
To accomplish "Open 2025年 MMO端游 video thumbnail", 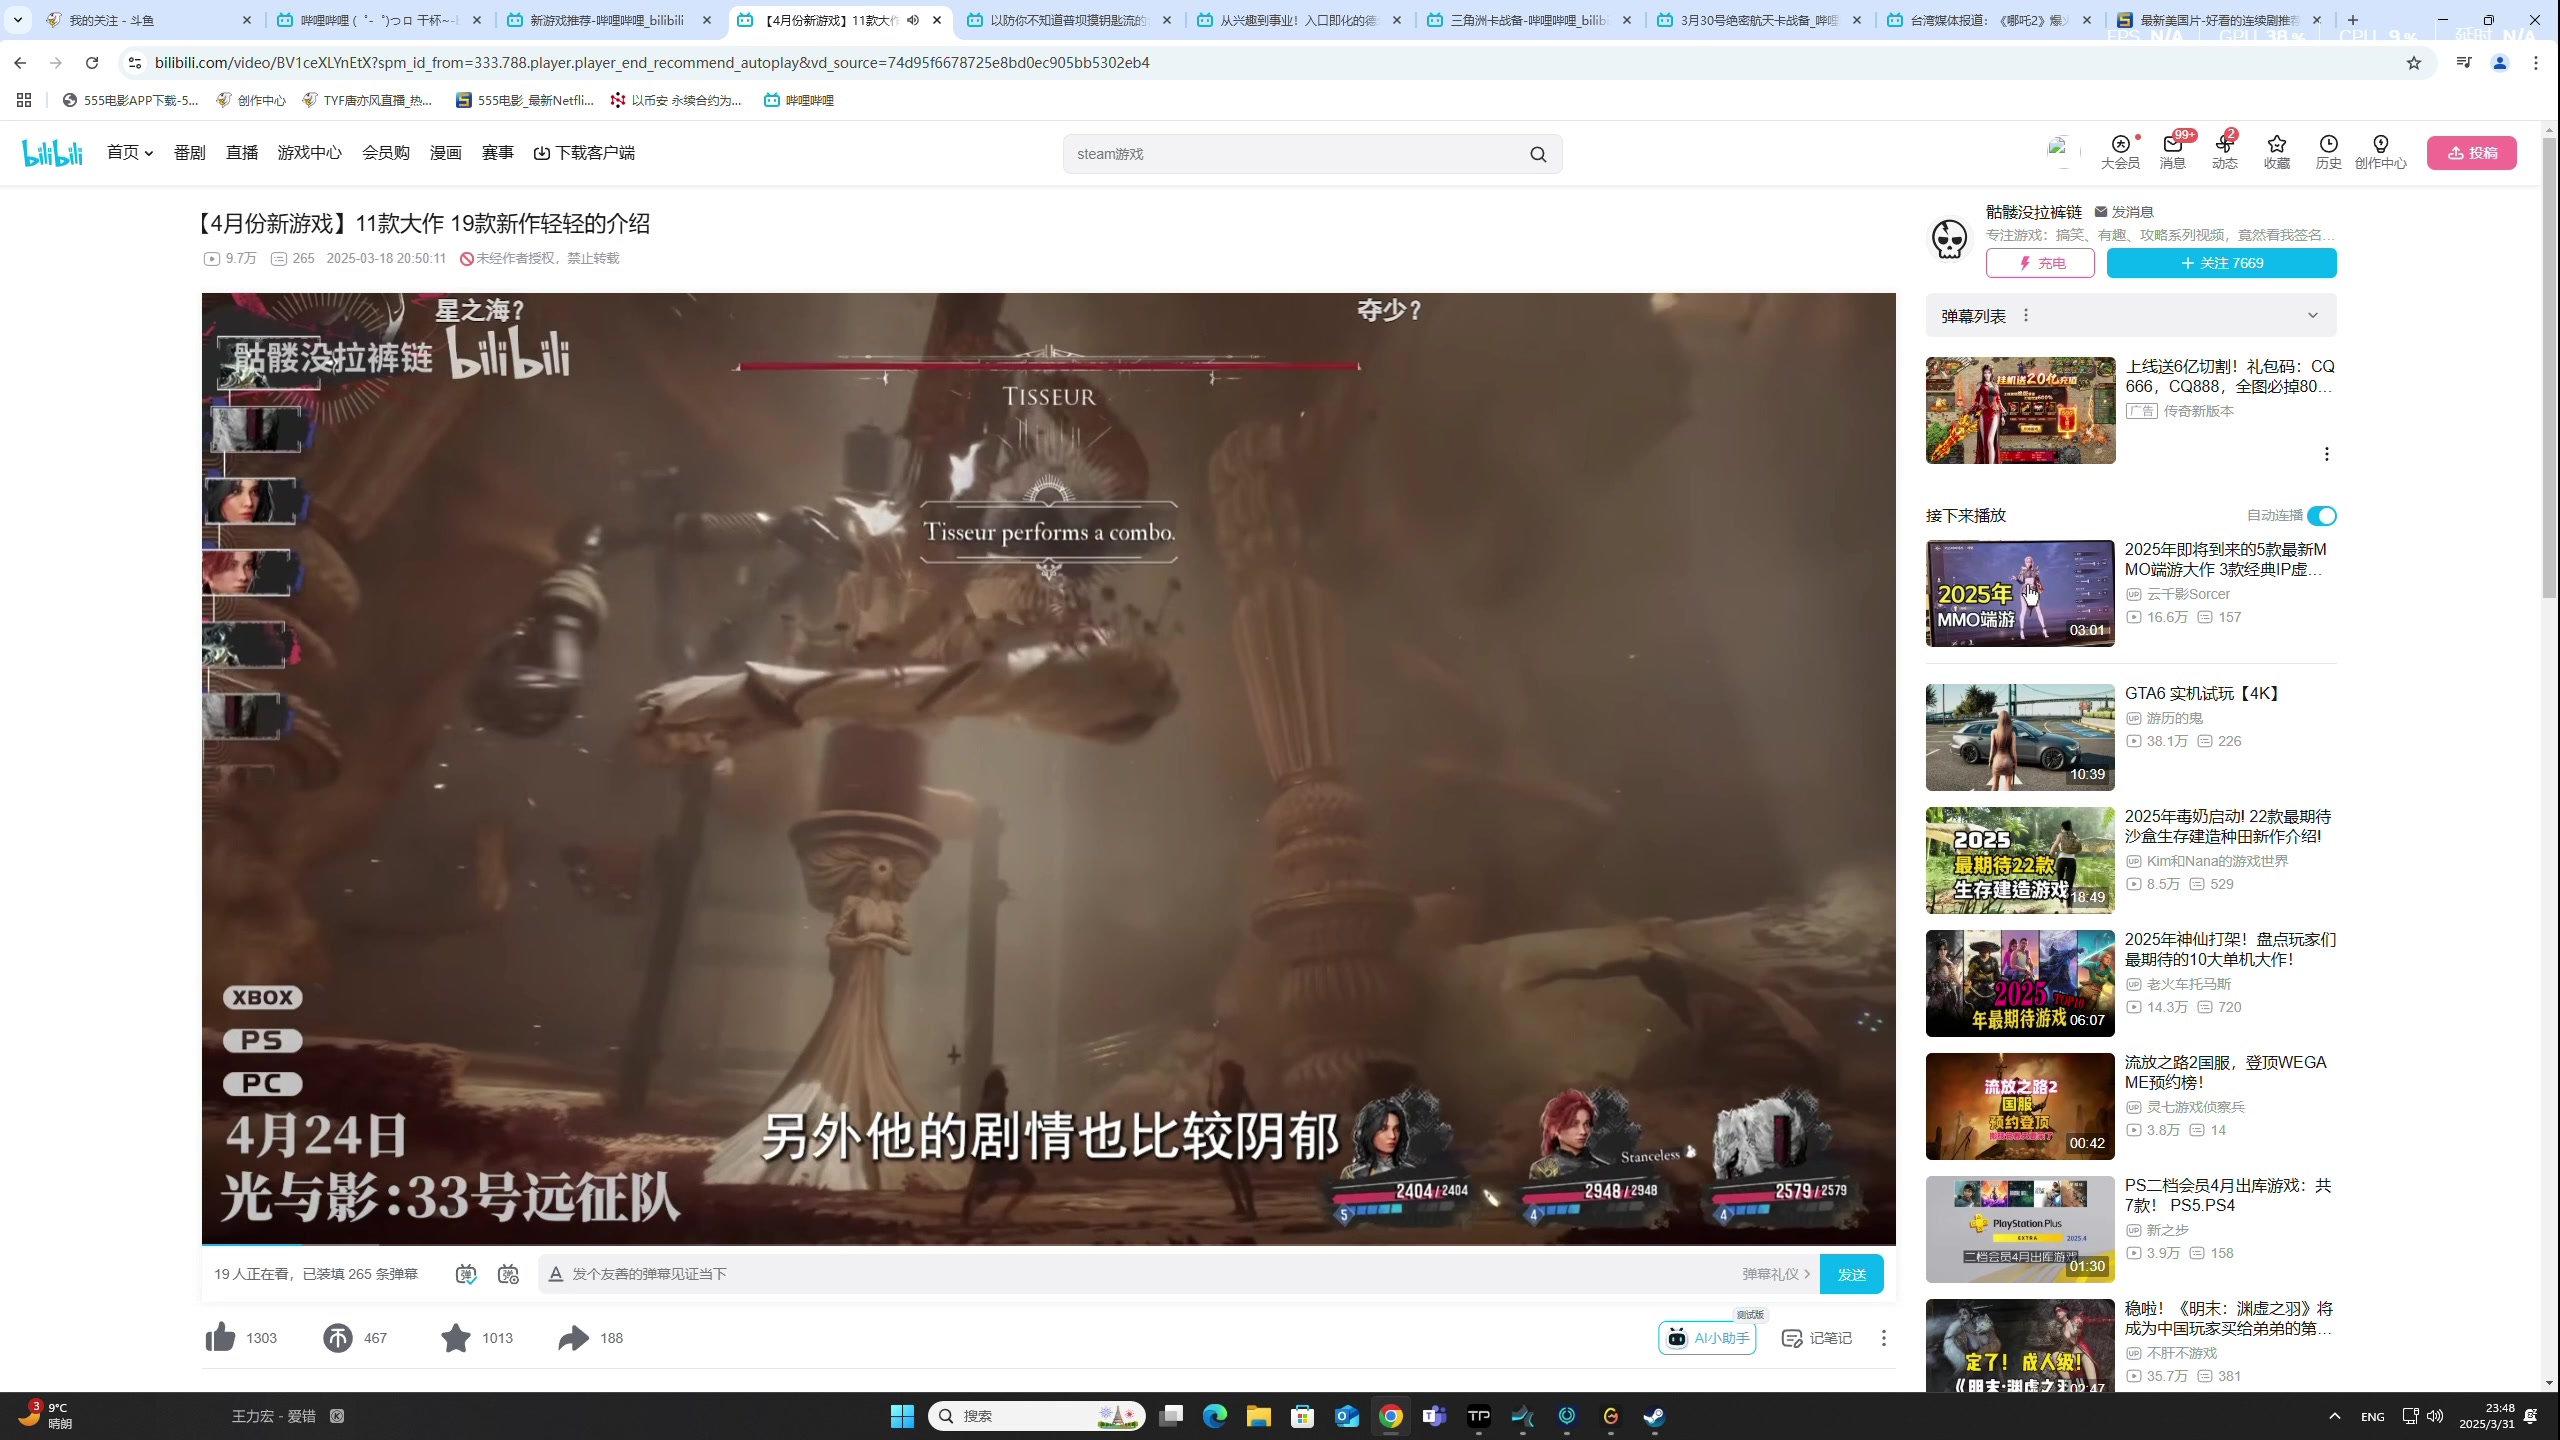I will pos(2020,594).
